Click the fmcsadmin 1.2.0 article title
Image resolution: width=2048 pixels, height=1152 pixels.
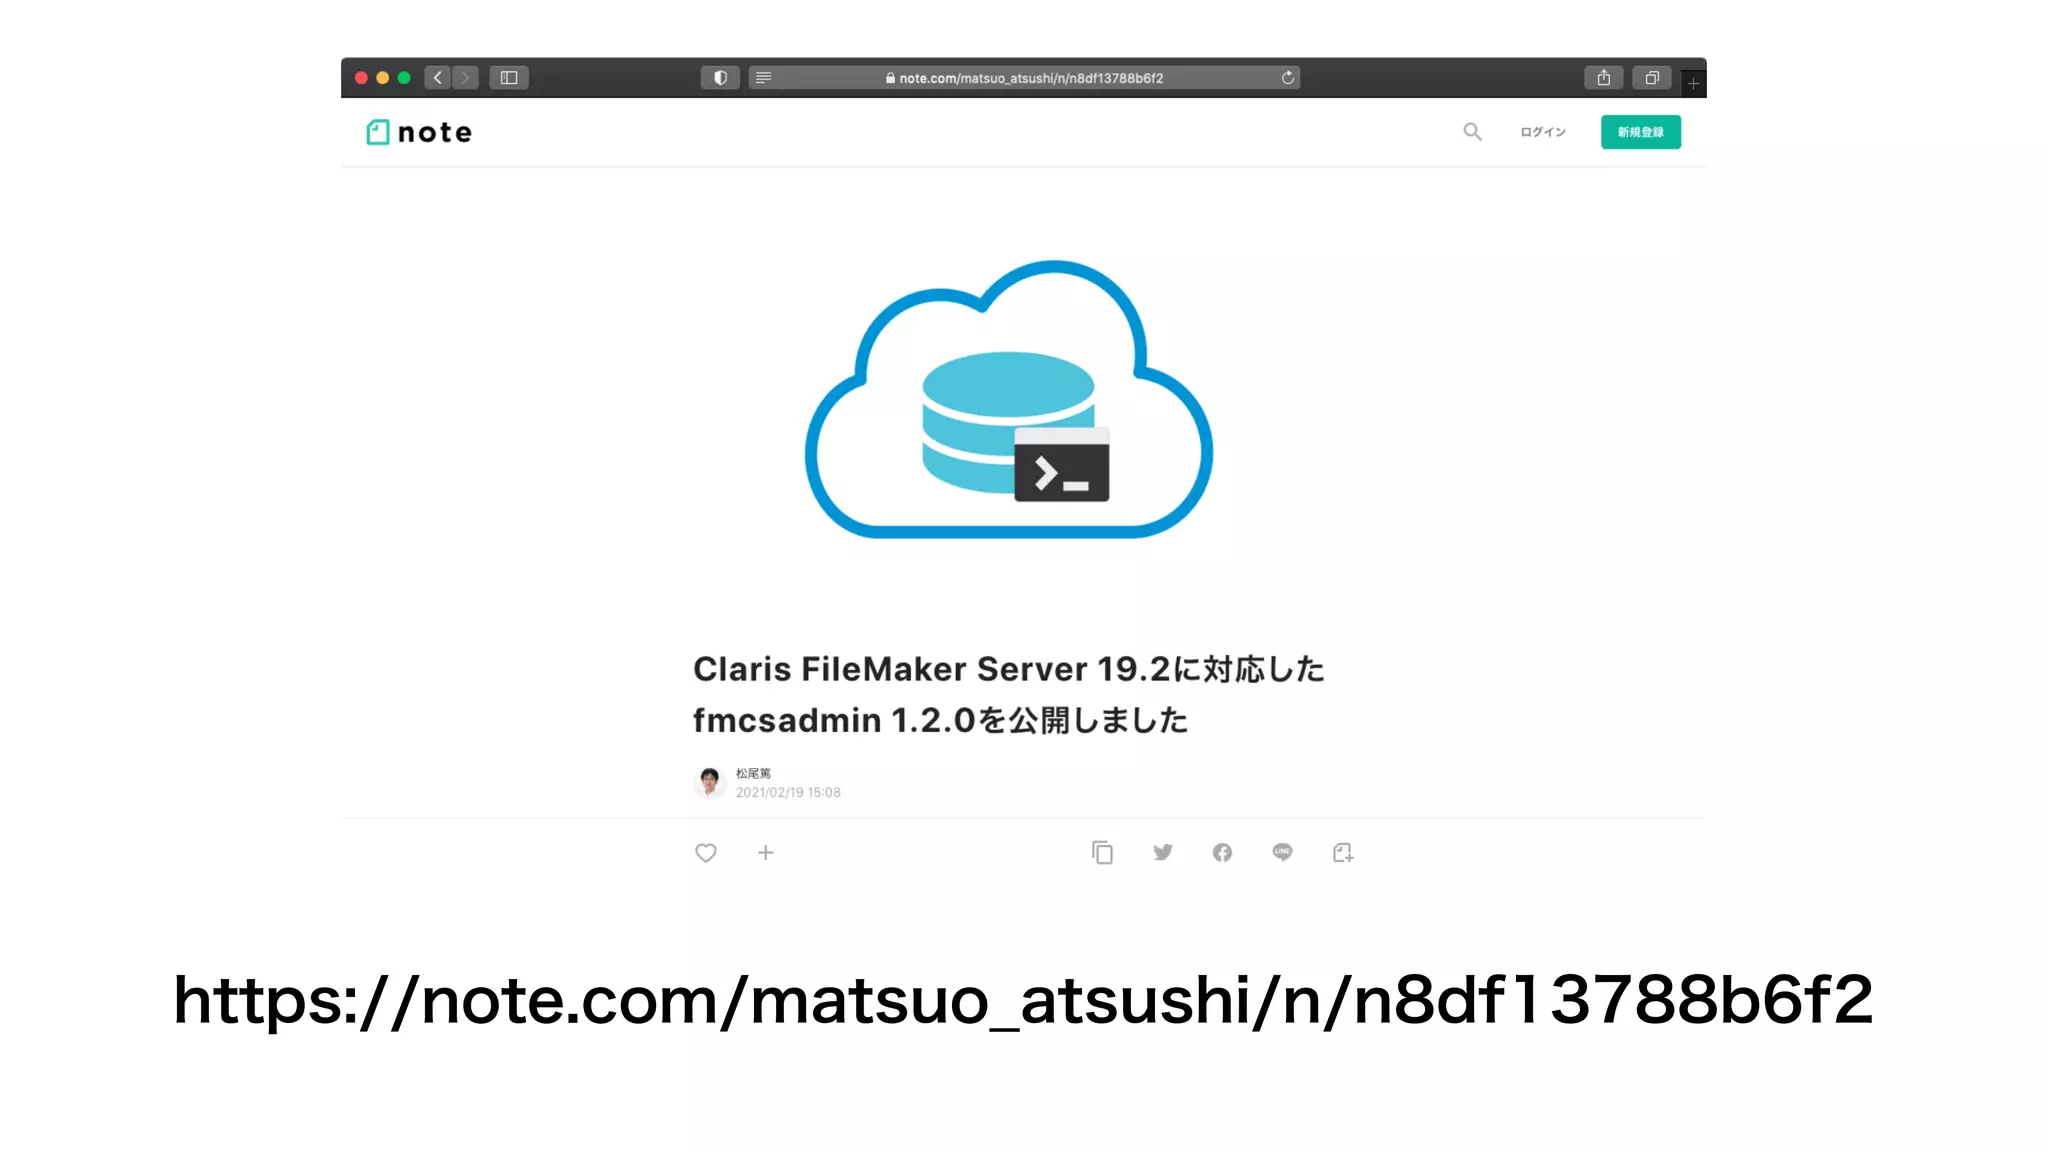pos(1009,694)
